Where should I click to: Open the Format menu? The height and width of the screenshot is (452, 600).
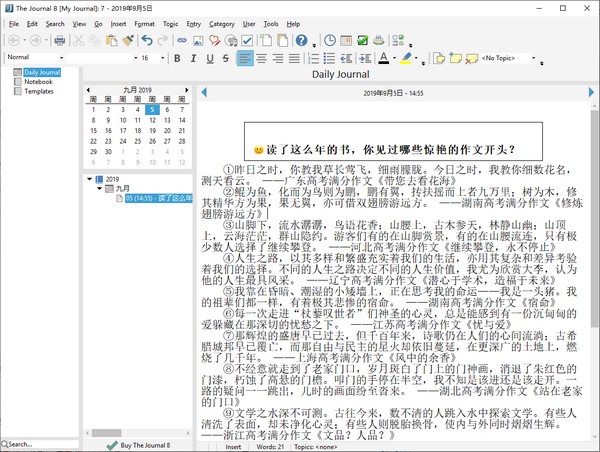[x=144, y=23]
